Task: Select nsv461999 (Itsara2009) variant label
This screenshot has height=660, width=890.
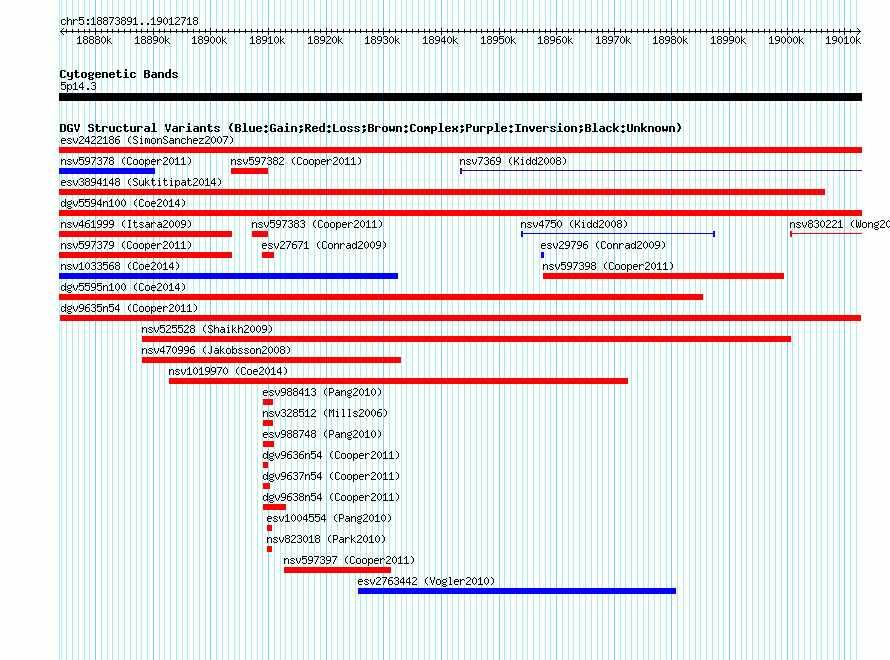Action: click(x=126, y=224)
